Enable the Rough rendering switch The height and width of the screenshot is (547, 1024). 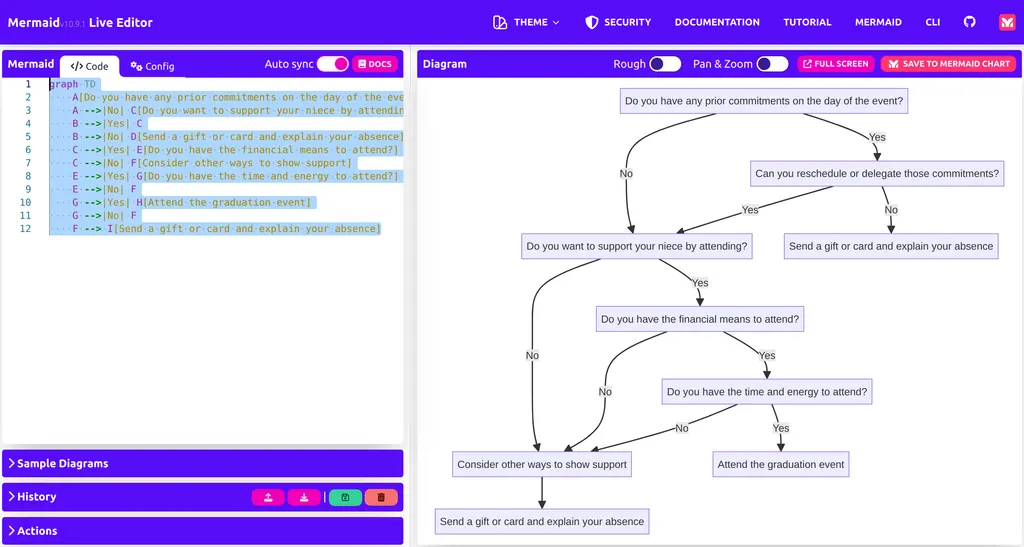coord(665,64)
